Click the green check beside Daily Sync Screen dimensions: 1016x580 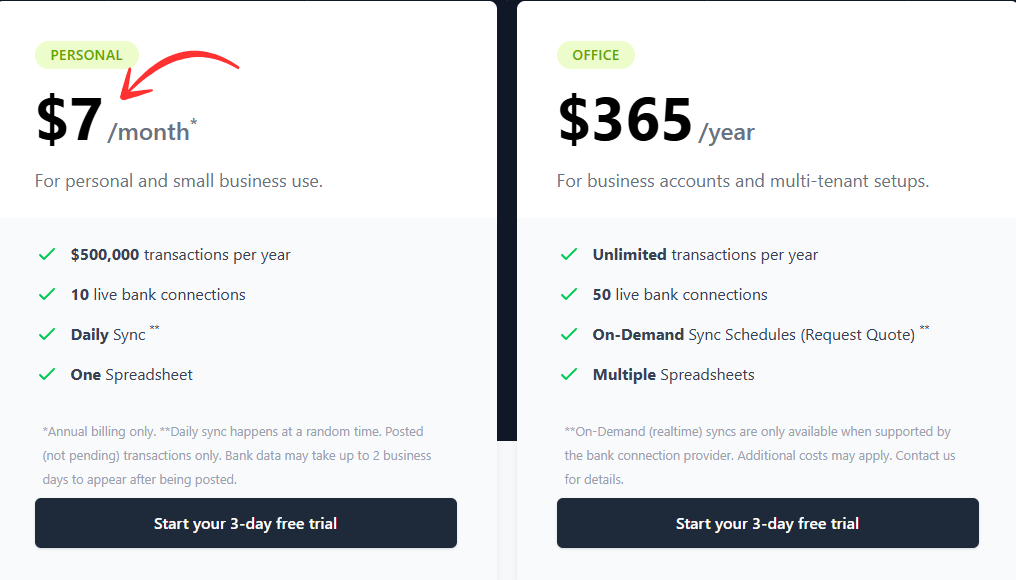click(x=46, y=334)
